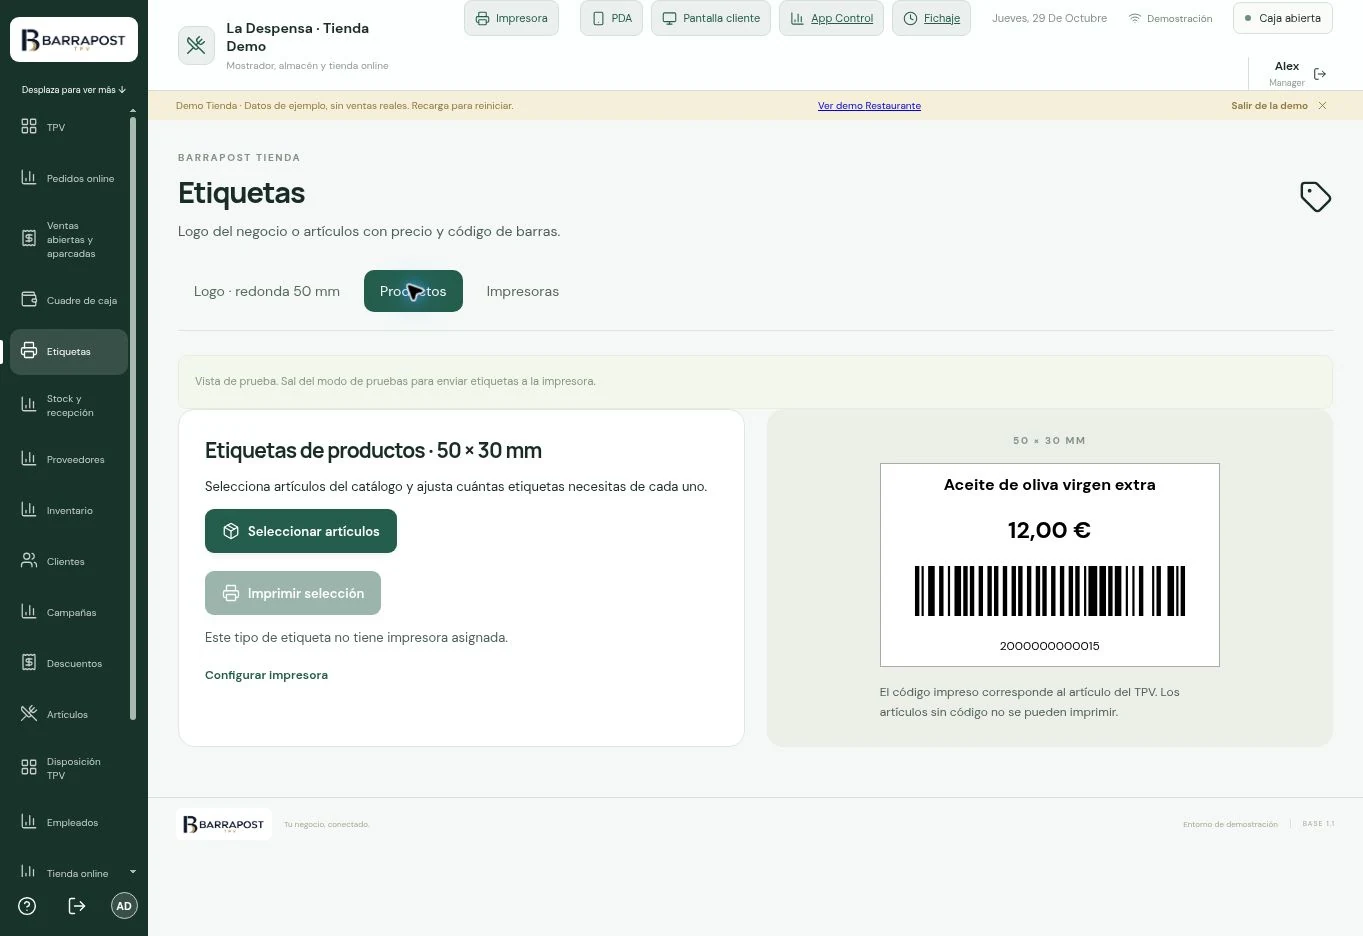Open Campañas in sidebar
1363x936 pixels.
tap(68, 612)
